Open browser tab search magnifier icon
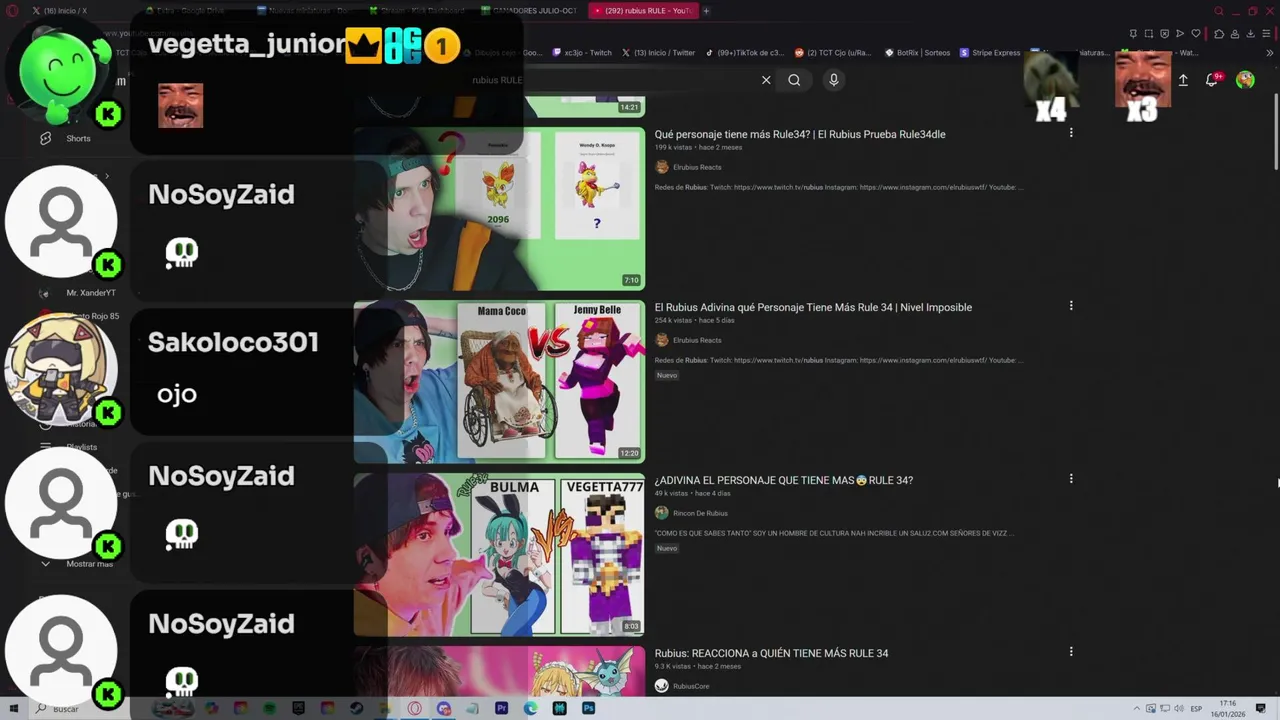Image resolution: width=1280 pixels, height=720 pixels. point(1219,11)
